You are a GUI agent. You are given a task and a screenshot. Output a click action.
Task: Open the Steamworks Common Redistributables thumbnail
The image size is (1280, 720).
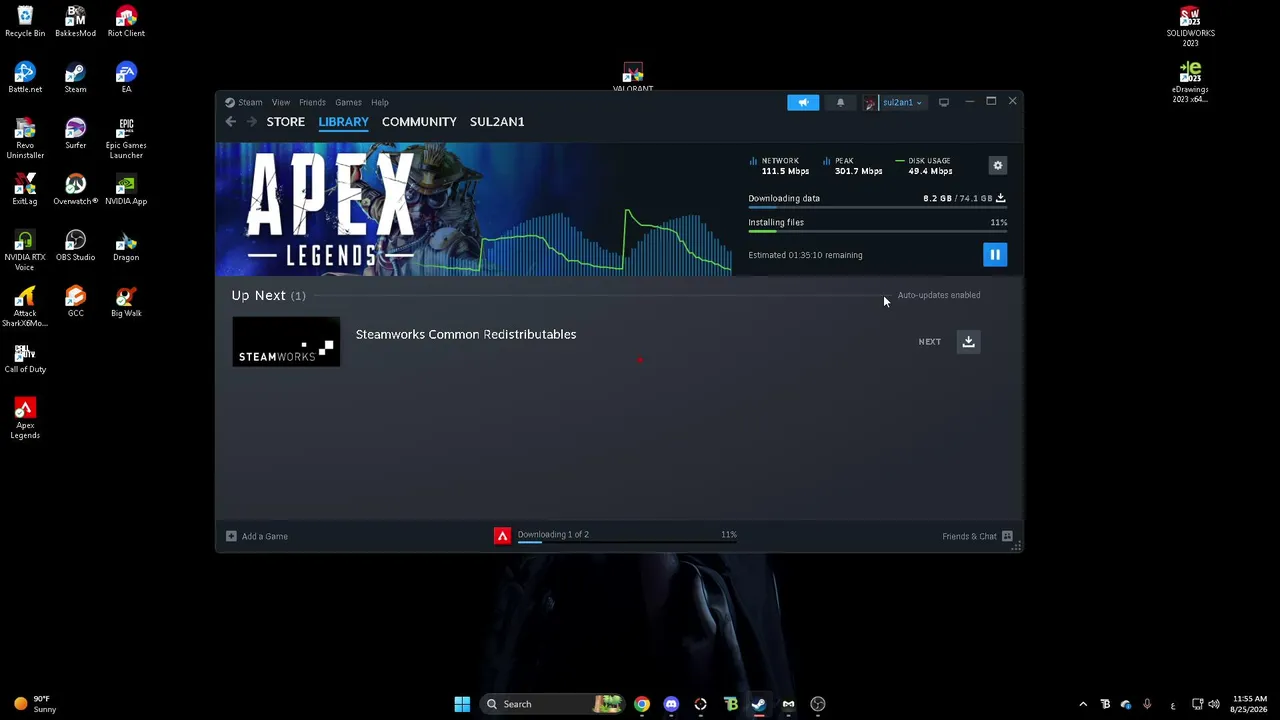286,342
